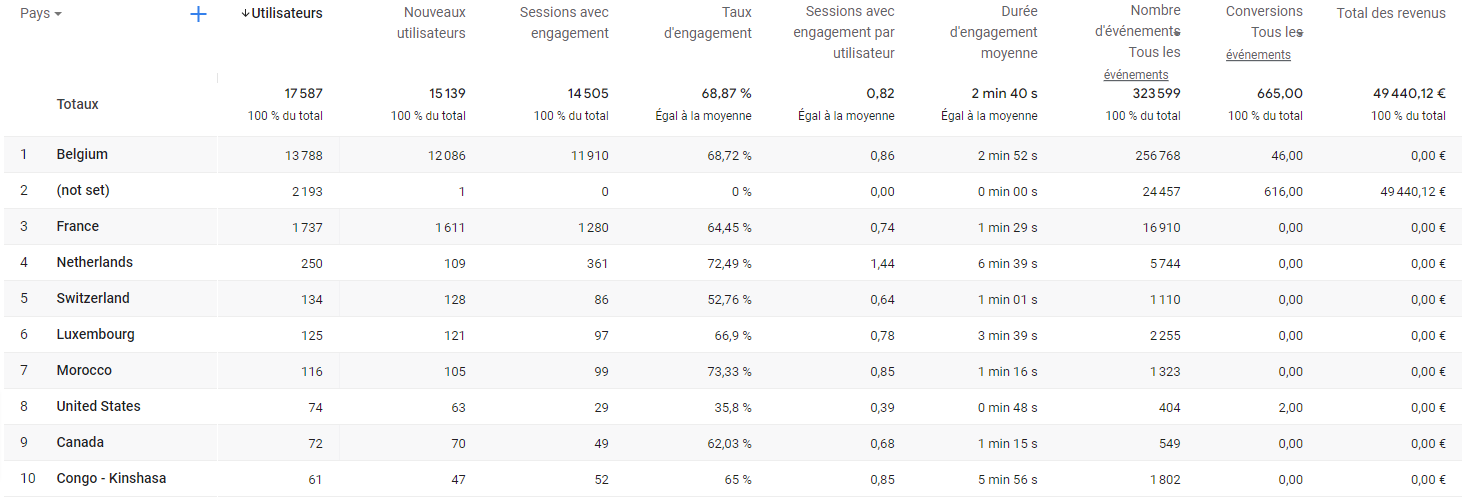Select the France row label
This screenshot has width=1463, height=499.
pos(78,226)
